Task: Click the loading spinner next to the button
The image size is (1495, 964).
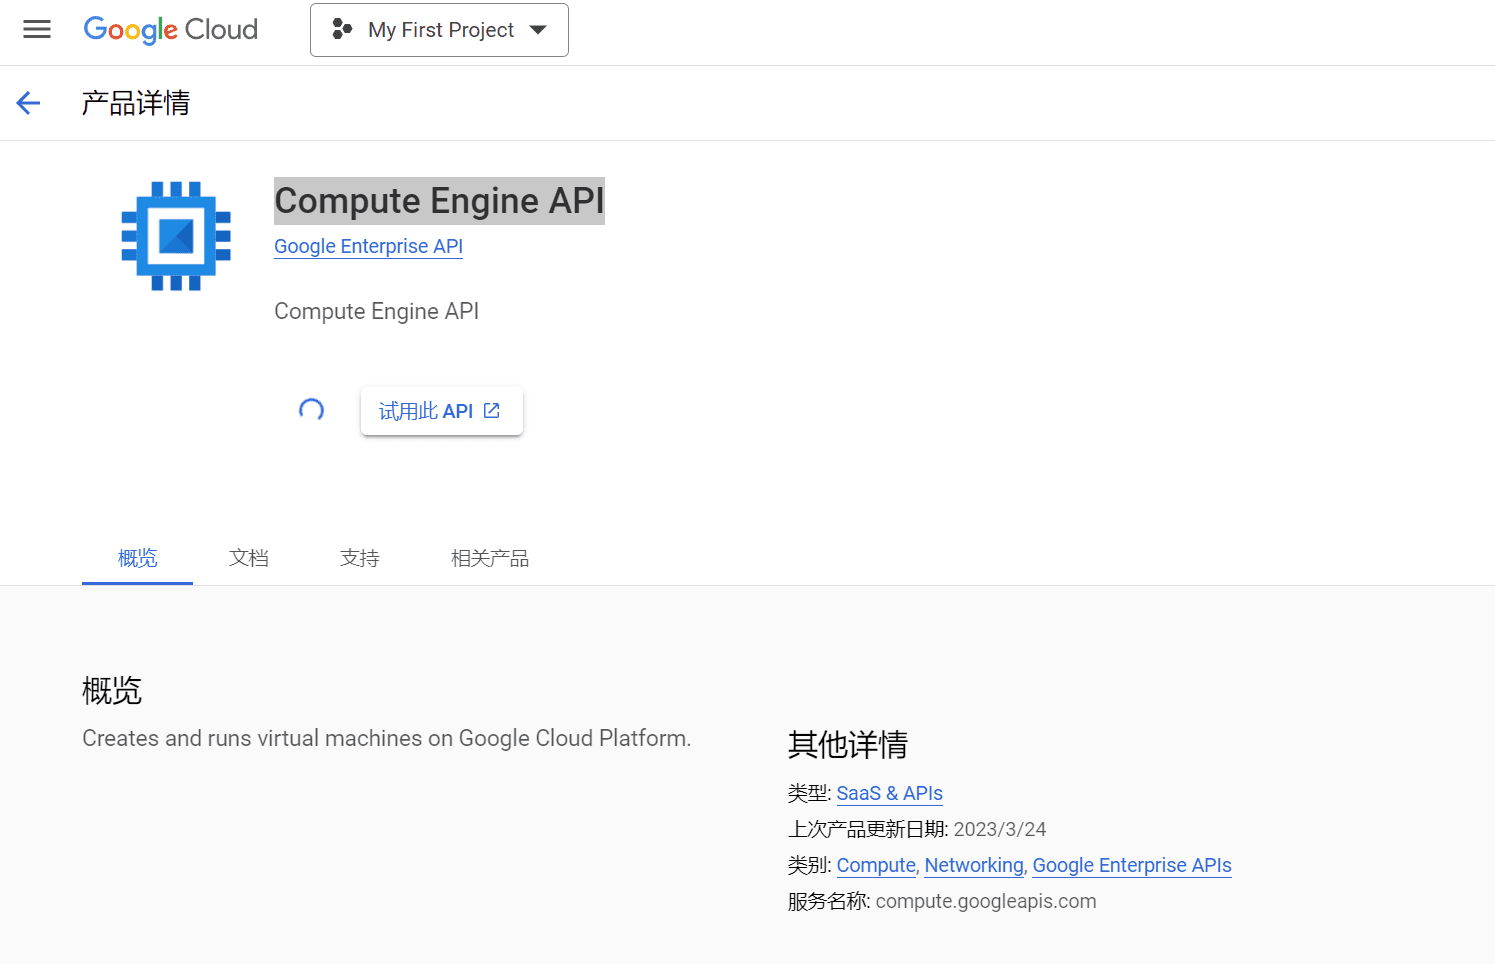Action: pyautogui.click(x=311, y=410)
